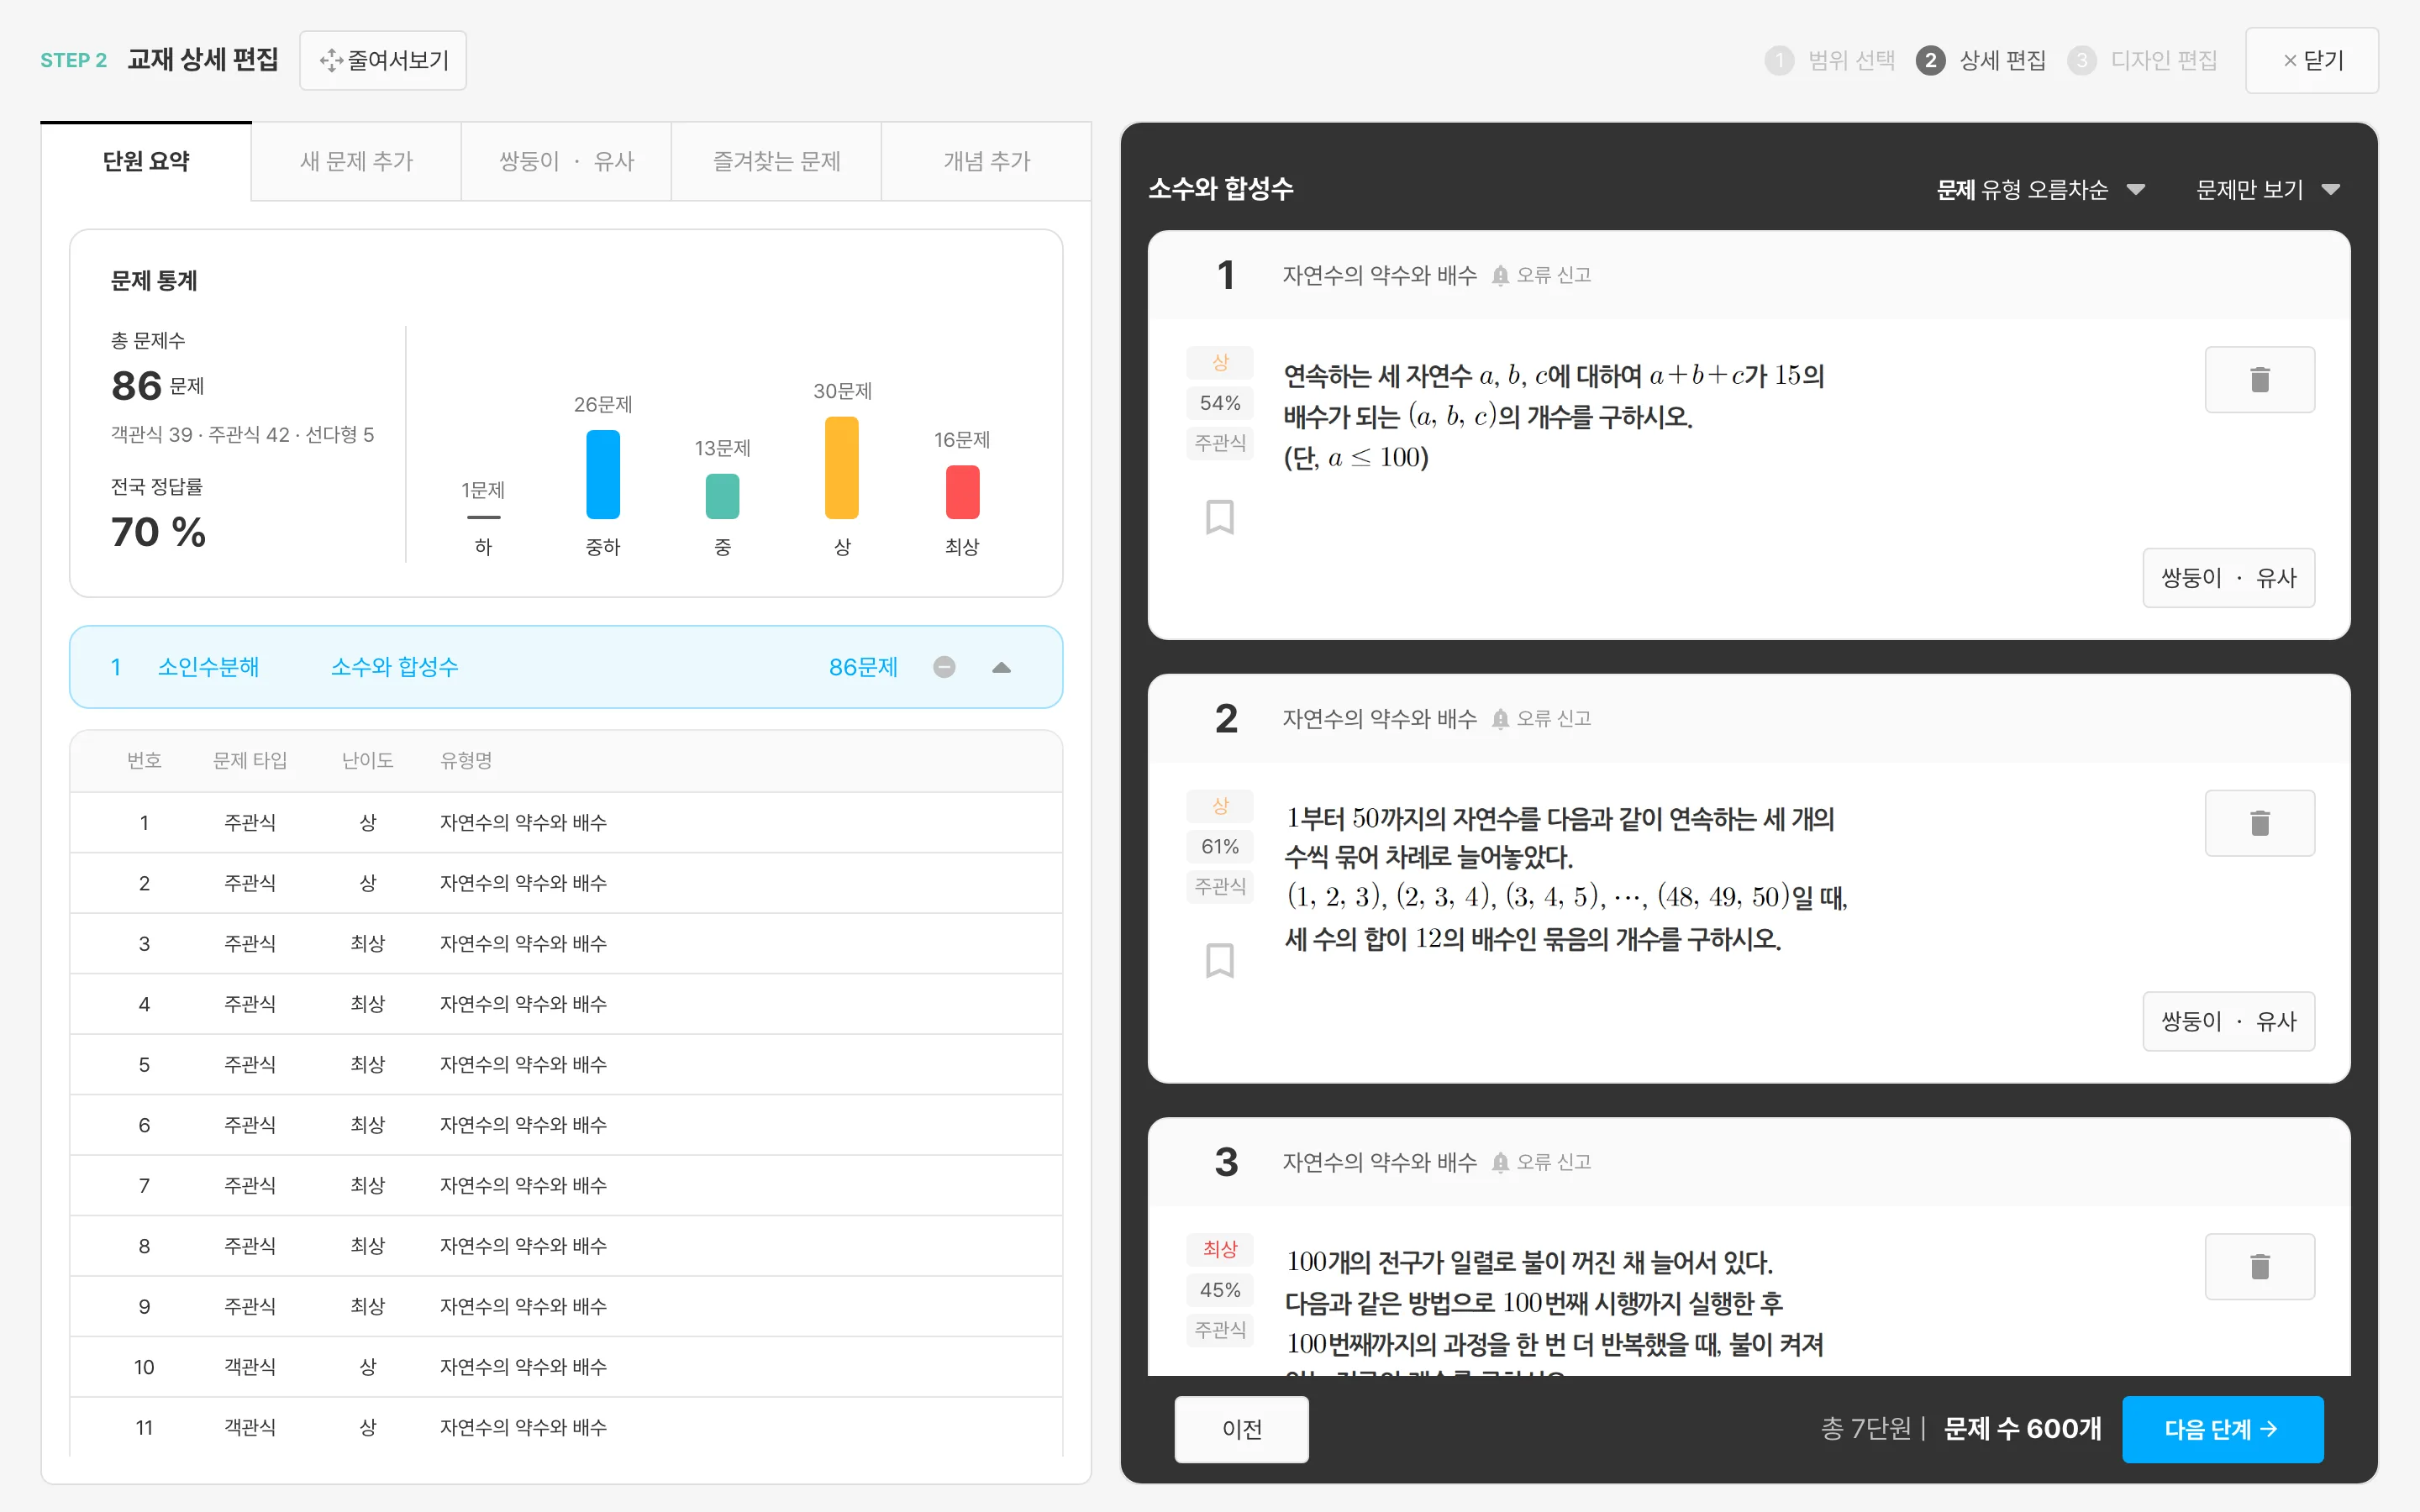Click the 줄여서보기 shrink view button
The width and height of the screenshot is (2420, 1512).
[x=383, y=60]
